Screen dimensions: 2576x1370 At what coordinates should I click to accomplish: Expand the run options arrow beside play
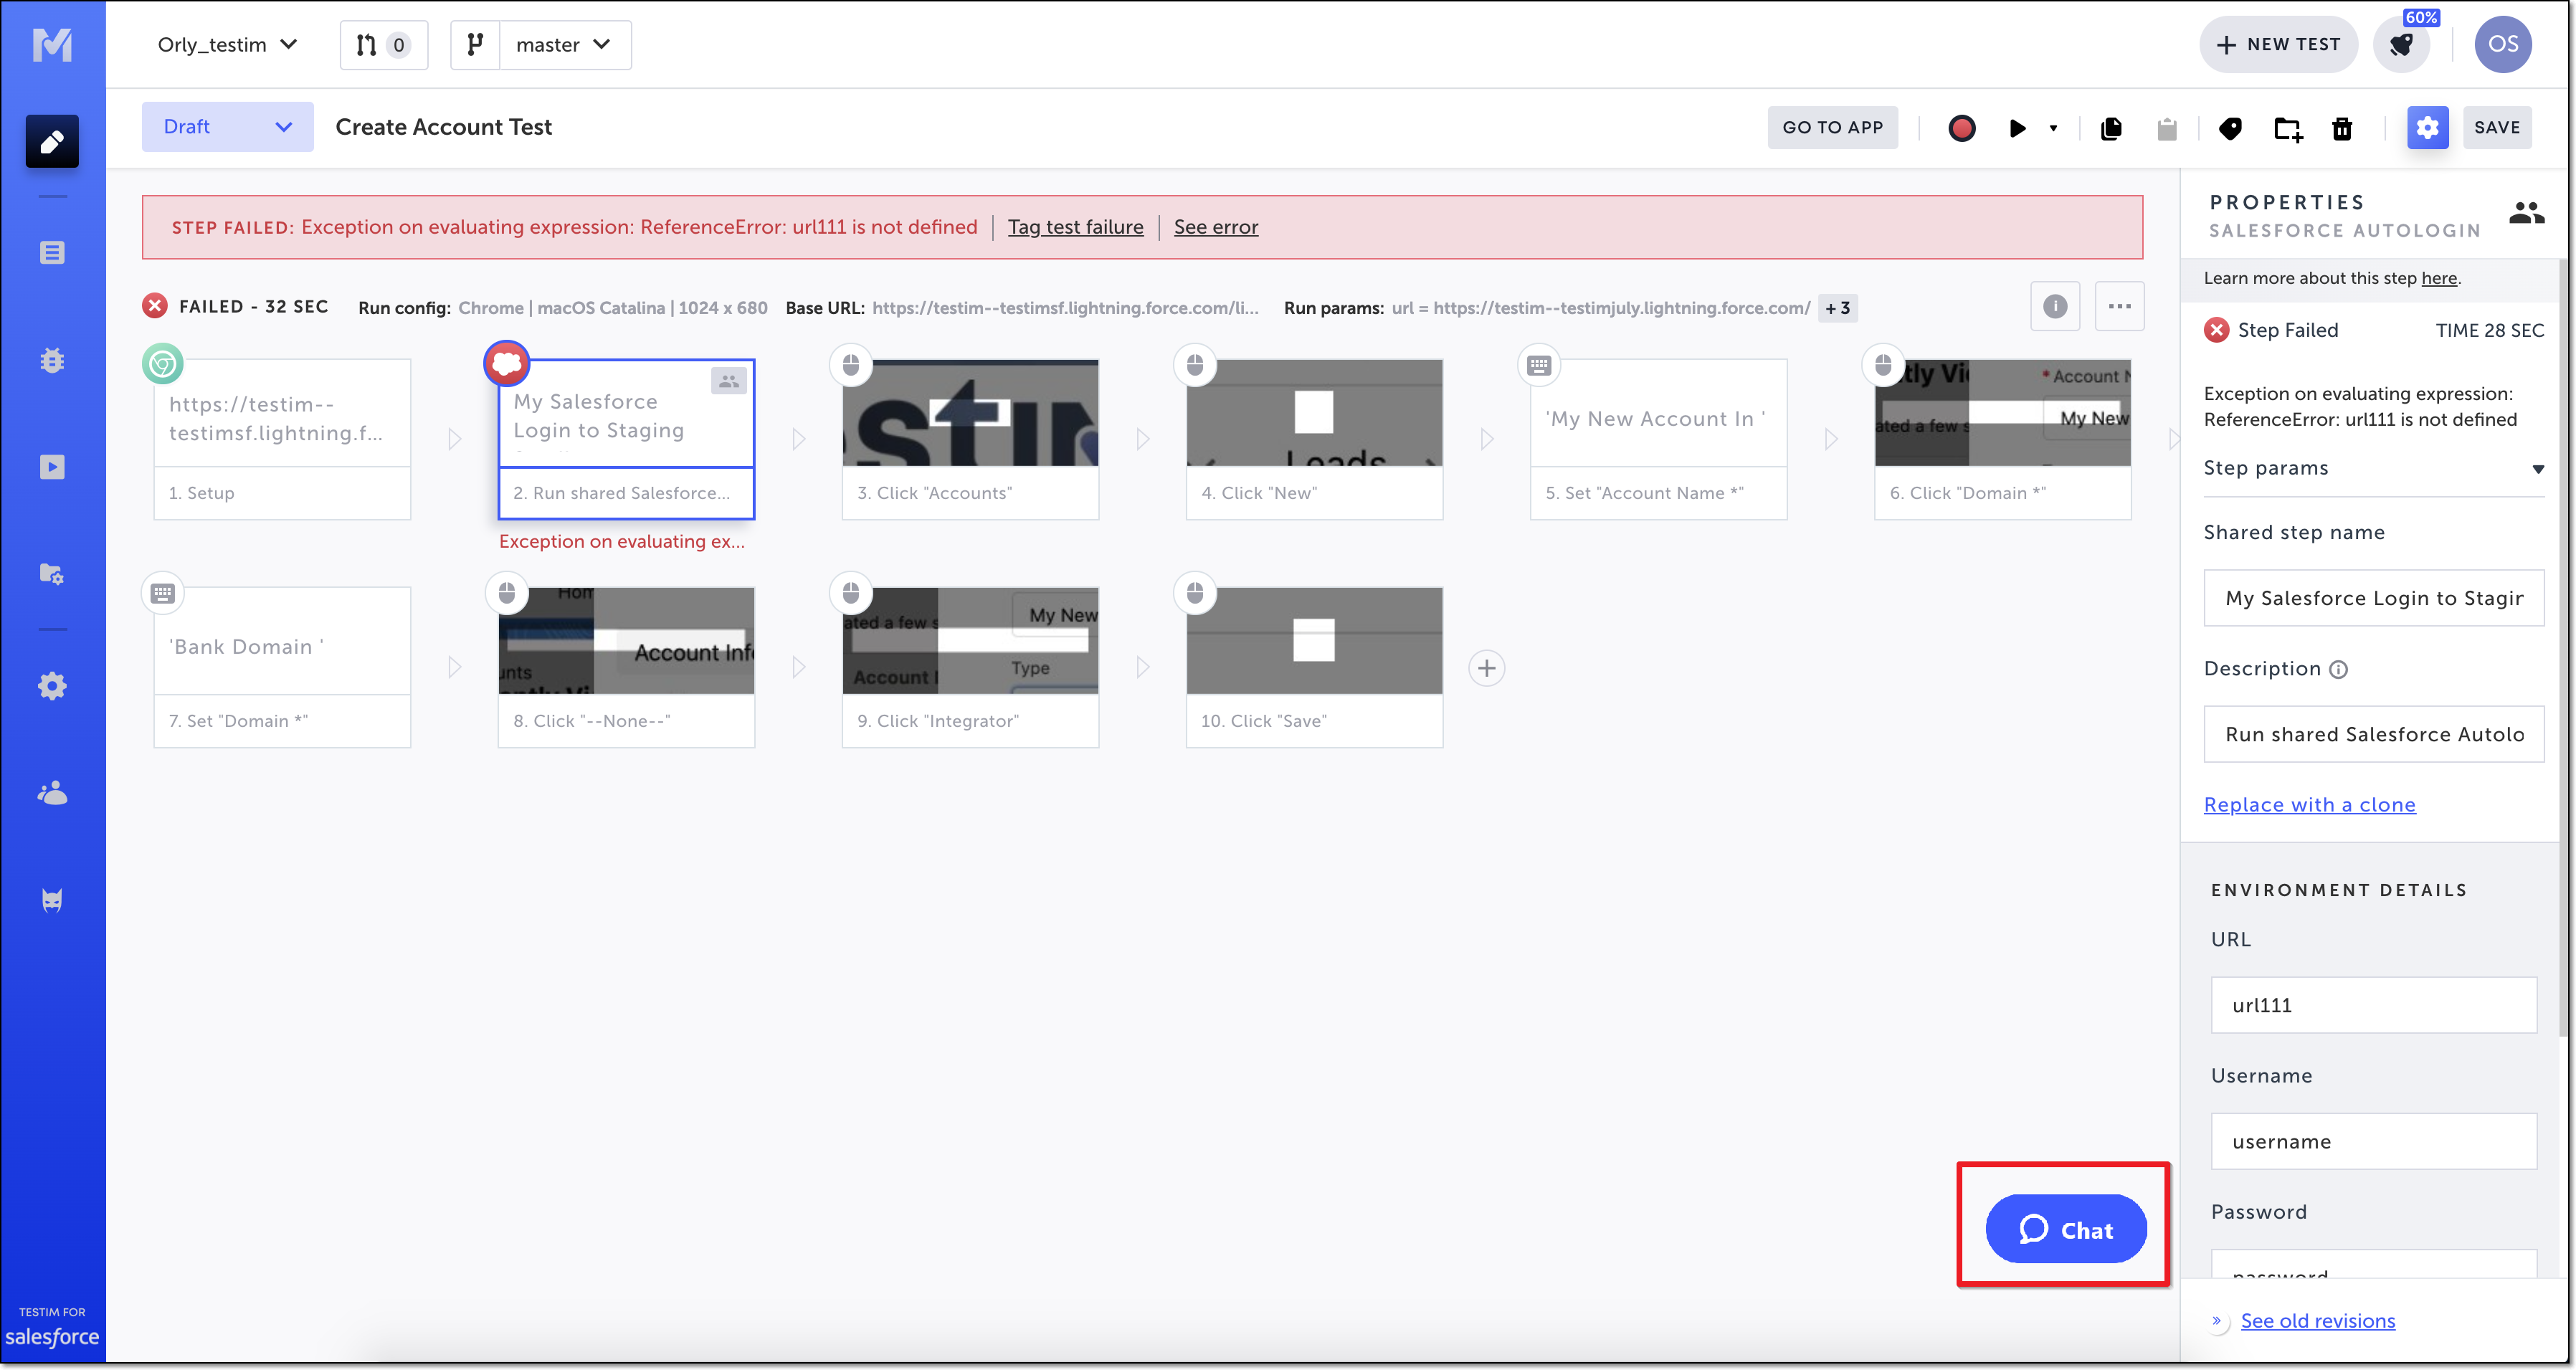click(x=2053, y=128)
